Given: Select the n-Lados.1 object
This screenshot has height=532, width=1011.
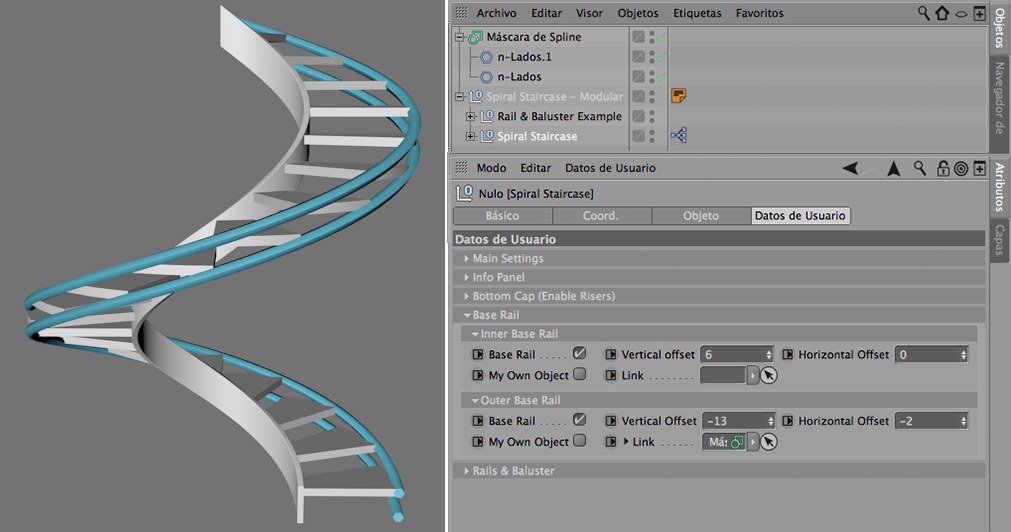Looking at the screenshot, I should click(524, 57).
